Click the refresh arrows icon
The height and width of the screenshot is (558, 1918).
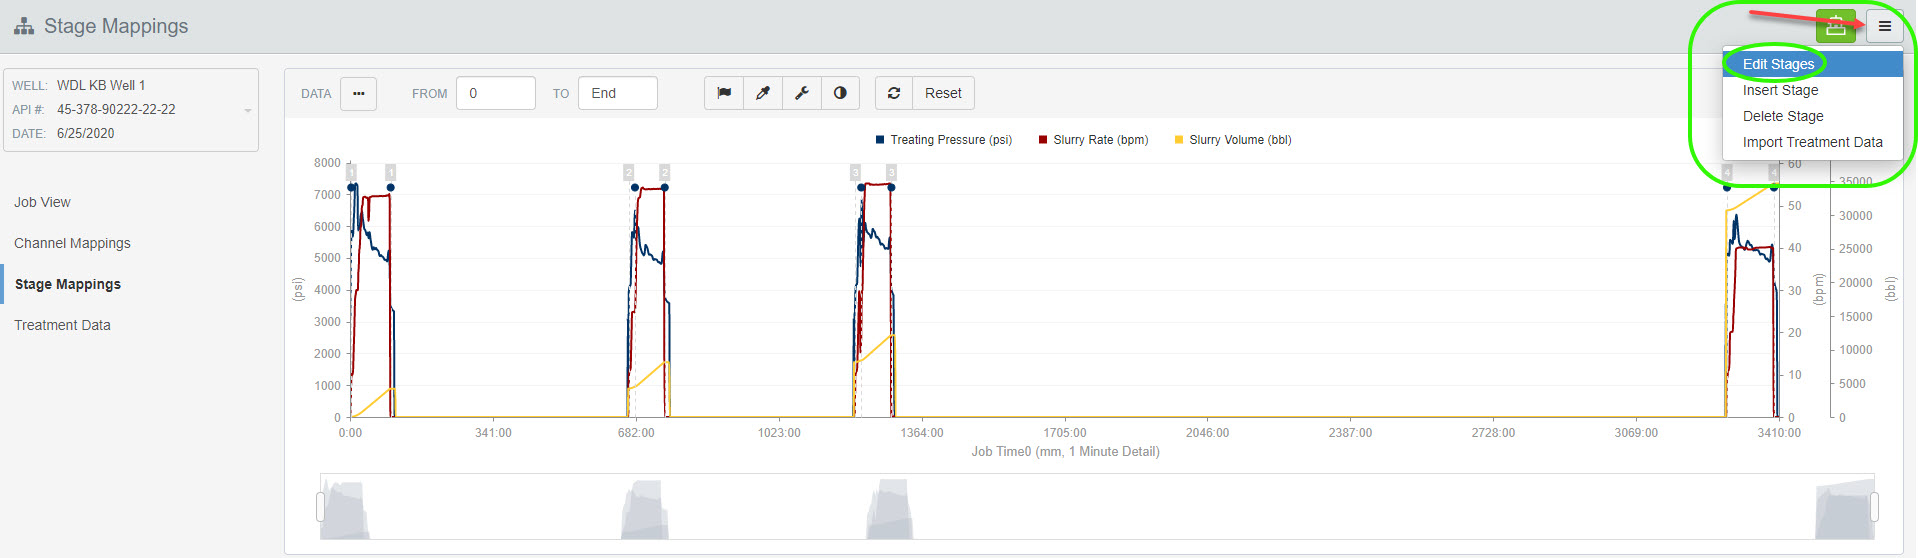894,93
